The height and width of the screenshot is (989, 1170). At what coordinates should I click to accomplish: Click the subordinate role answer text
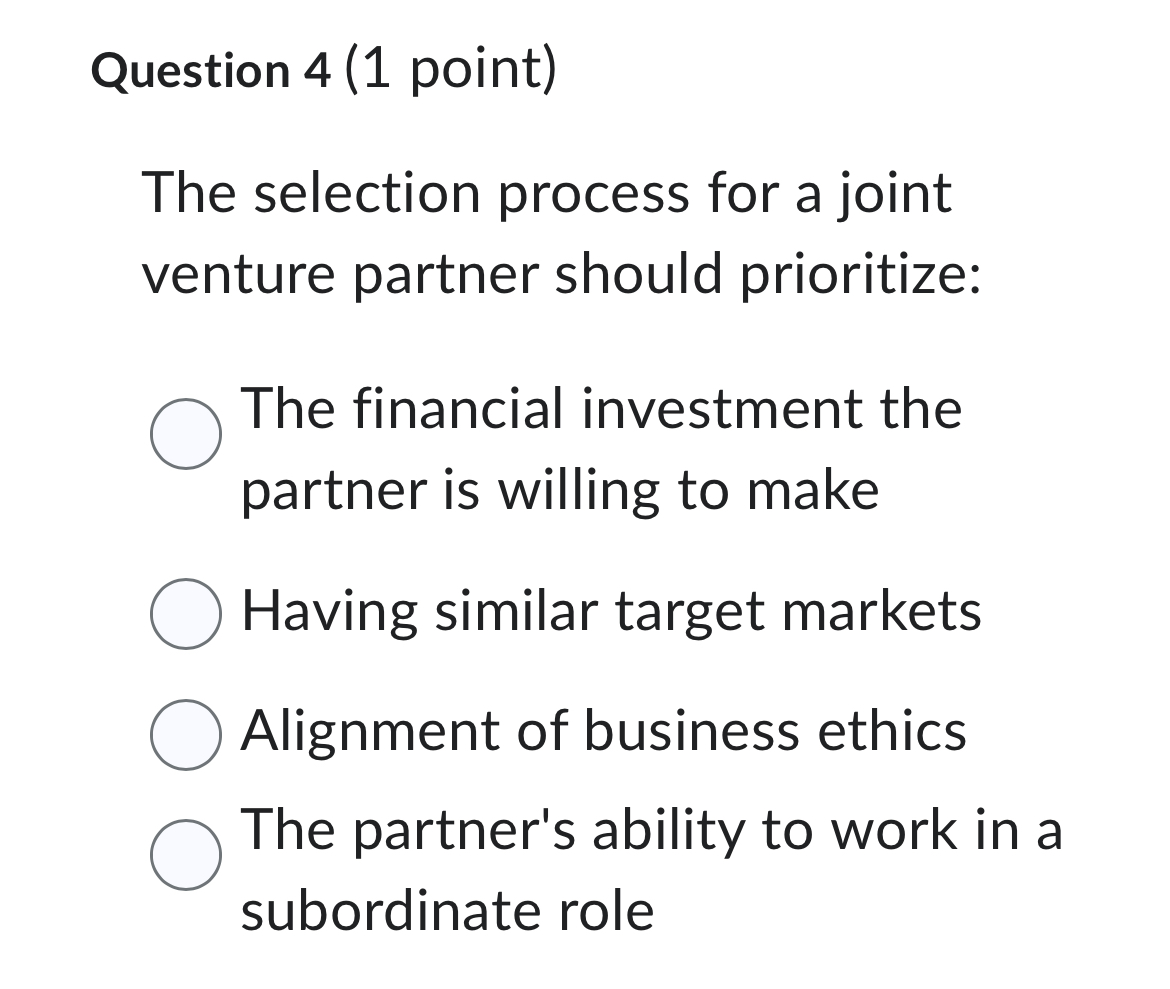(650, 830)
